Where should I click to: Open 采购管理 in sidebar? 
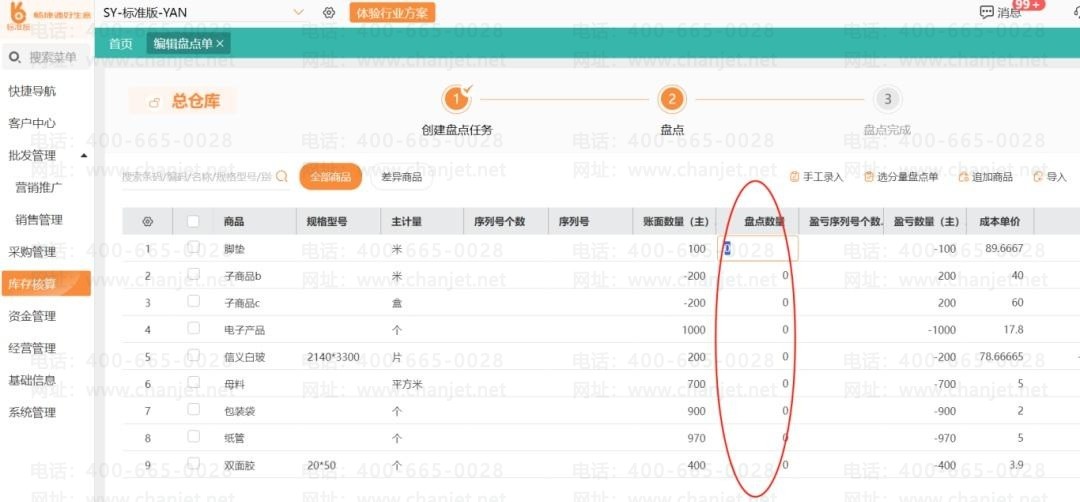[x=32, y=252]
